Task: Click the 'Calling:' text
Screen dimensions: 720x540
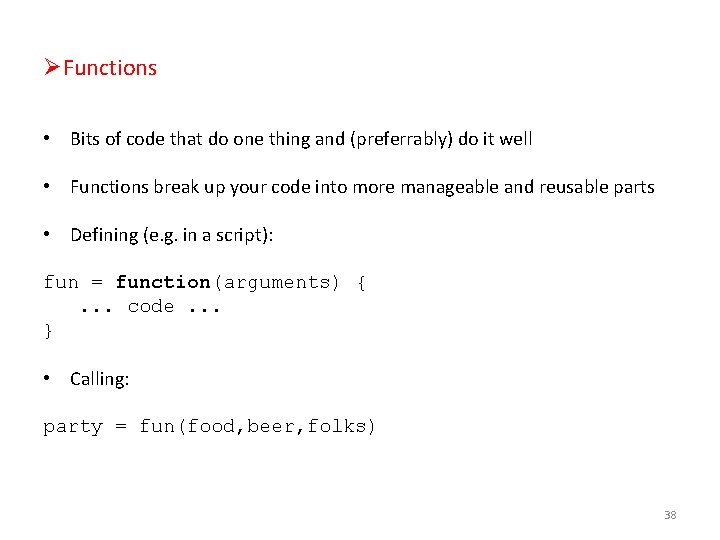Action: point(100,379)
